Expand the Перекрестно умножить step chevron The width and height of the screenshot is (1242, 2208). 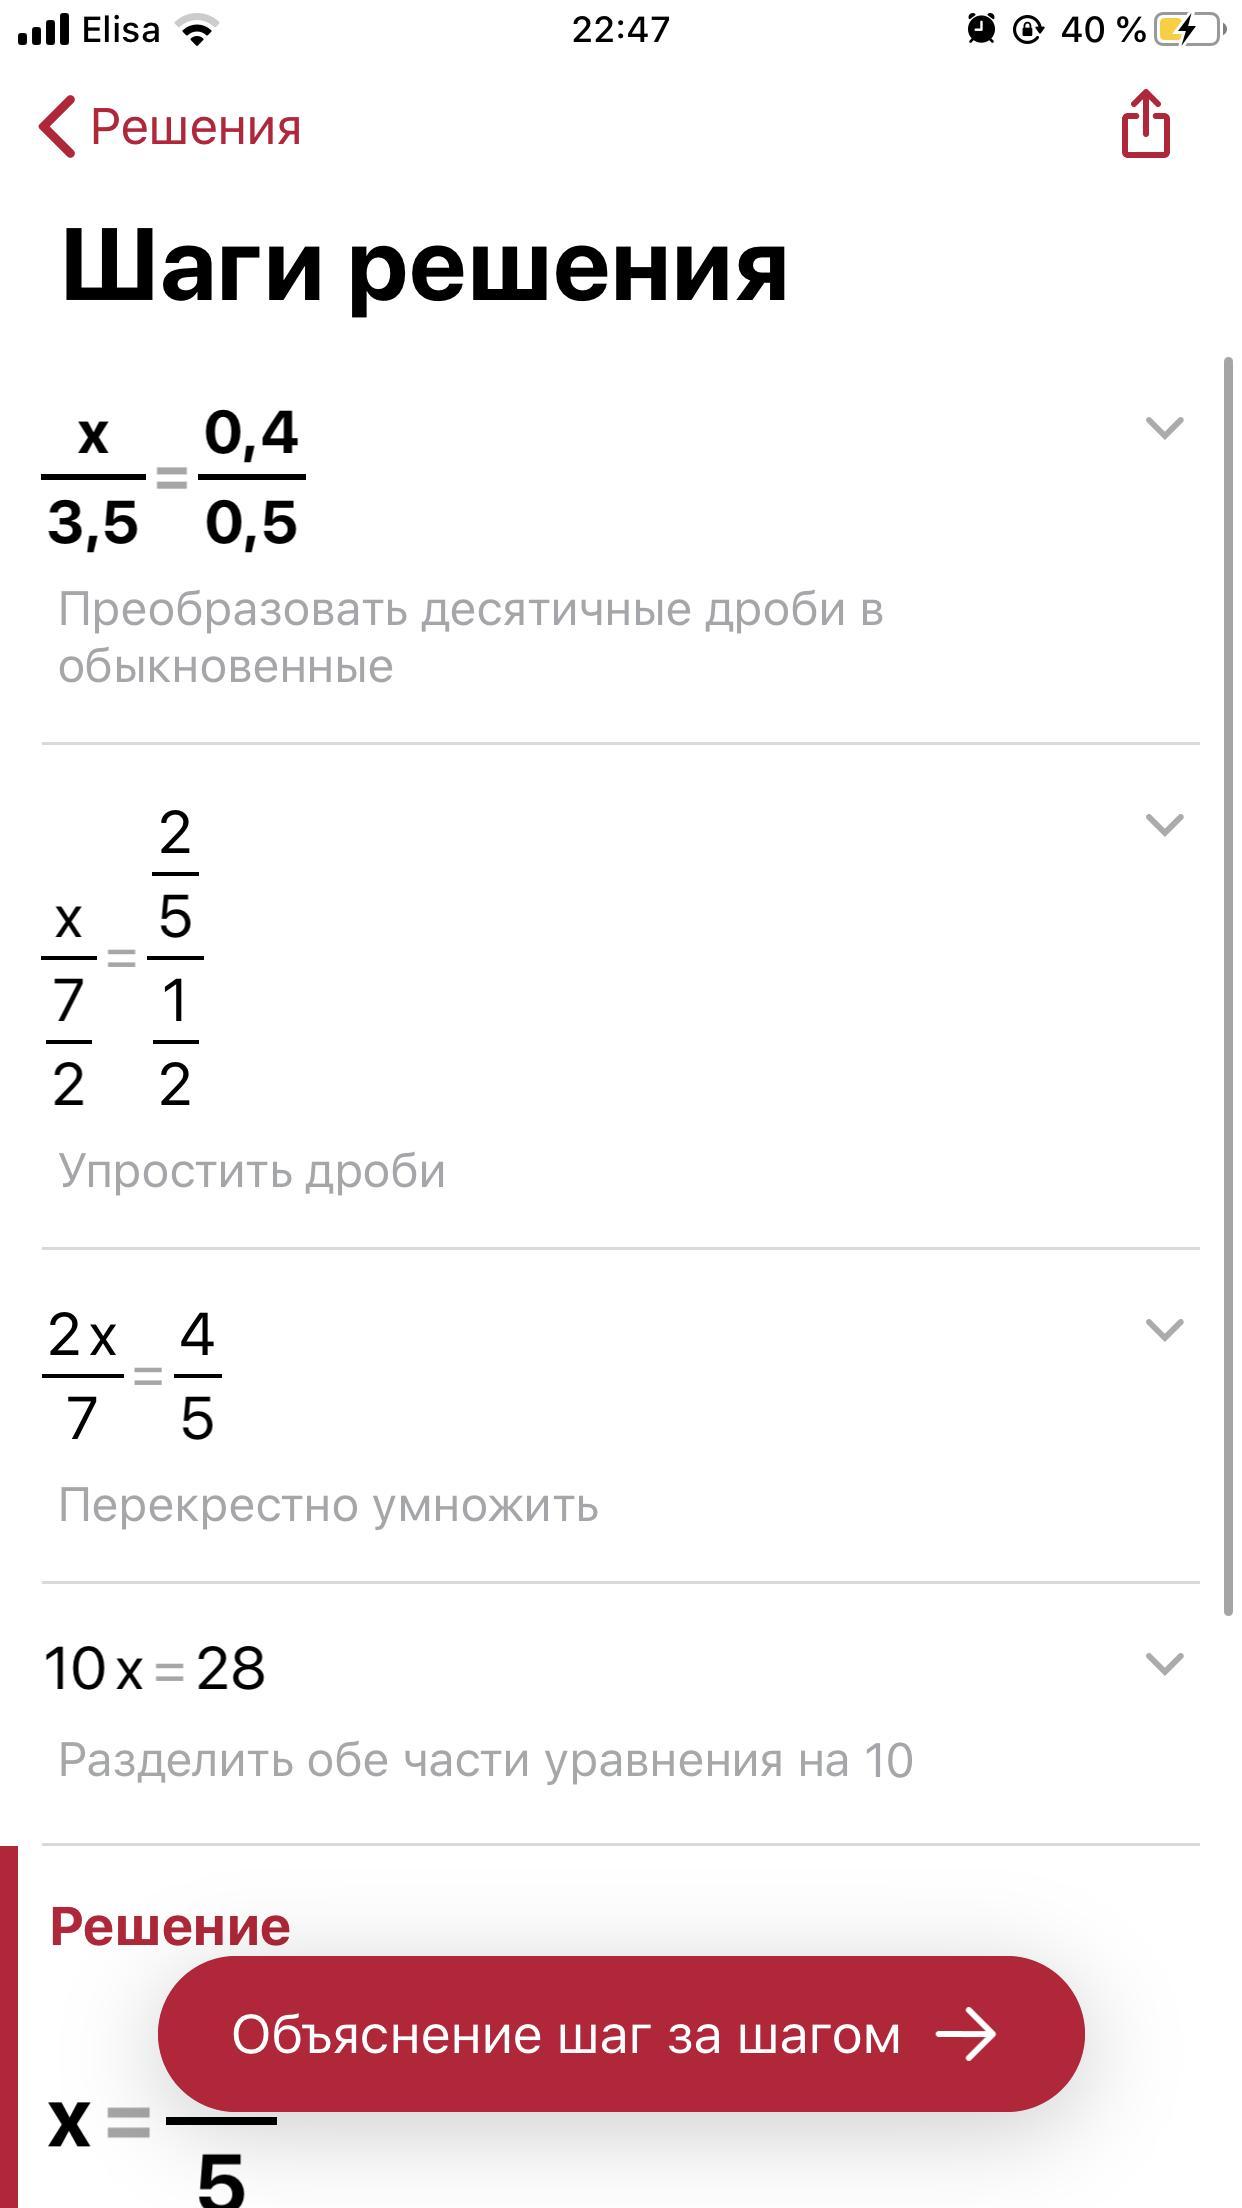click(x=1164, y=1330)
